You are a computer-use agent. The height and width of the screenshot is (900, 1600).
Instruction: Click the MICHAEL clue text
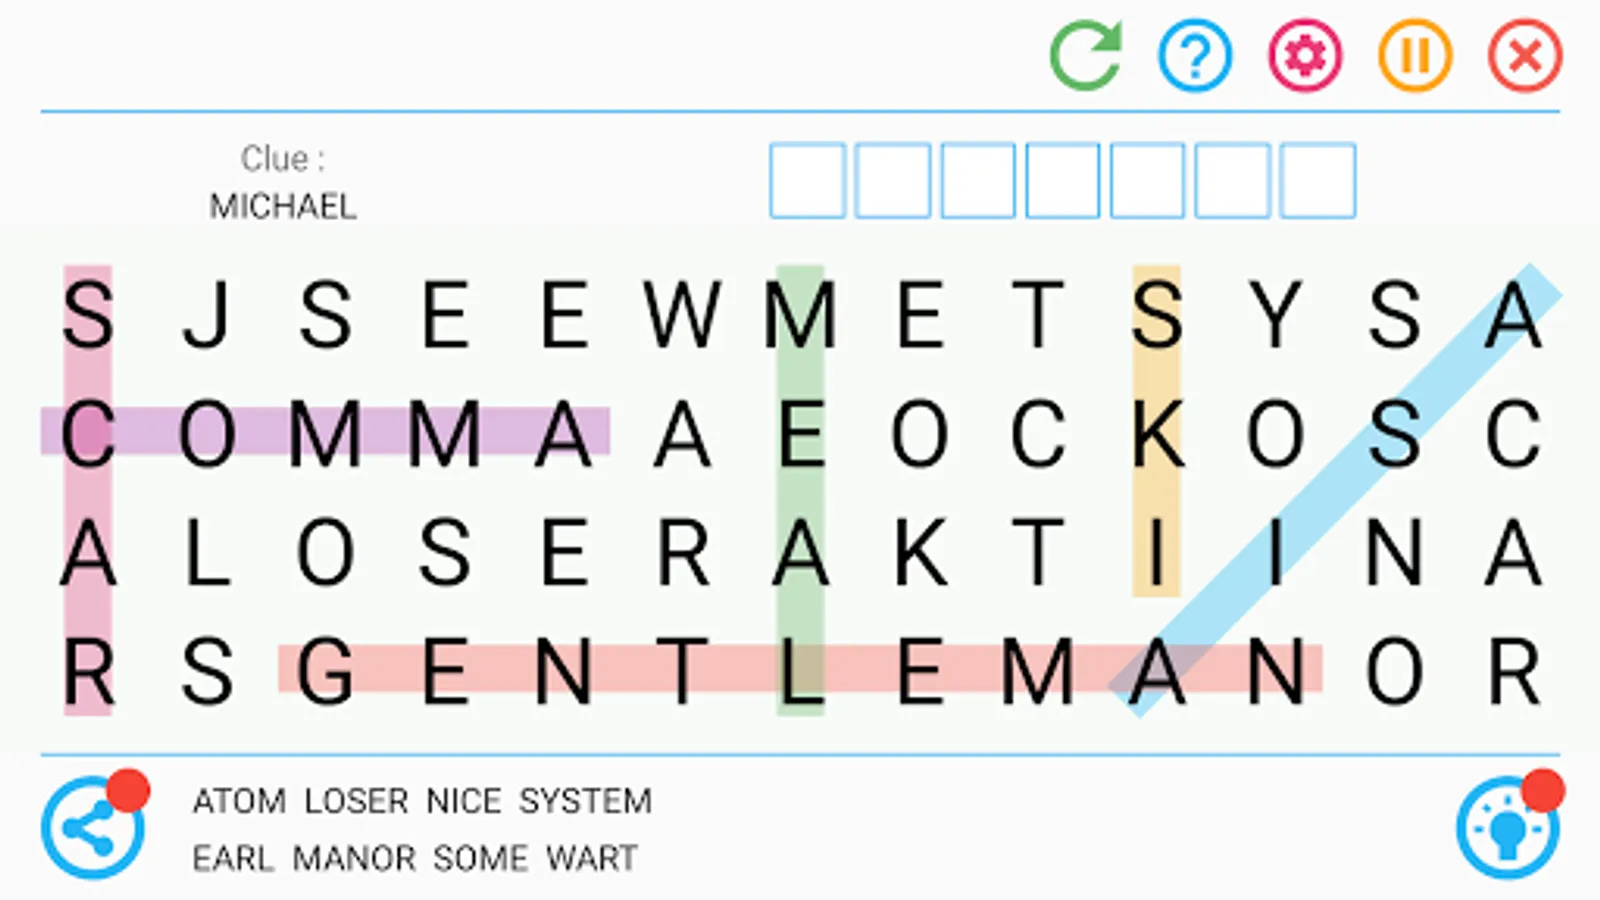tap(283, 206)
